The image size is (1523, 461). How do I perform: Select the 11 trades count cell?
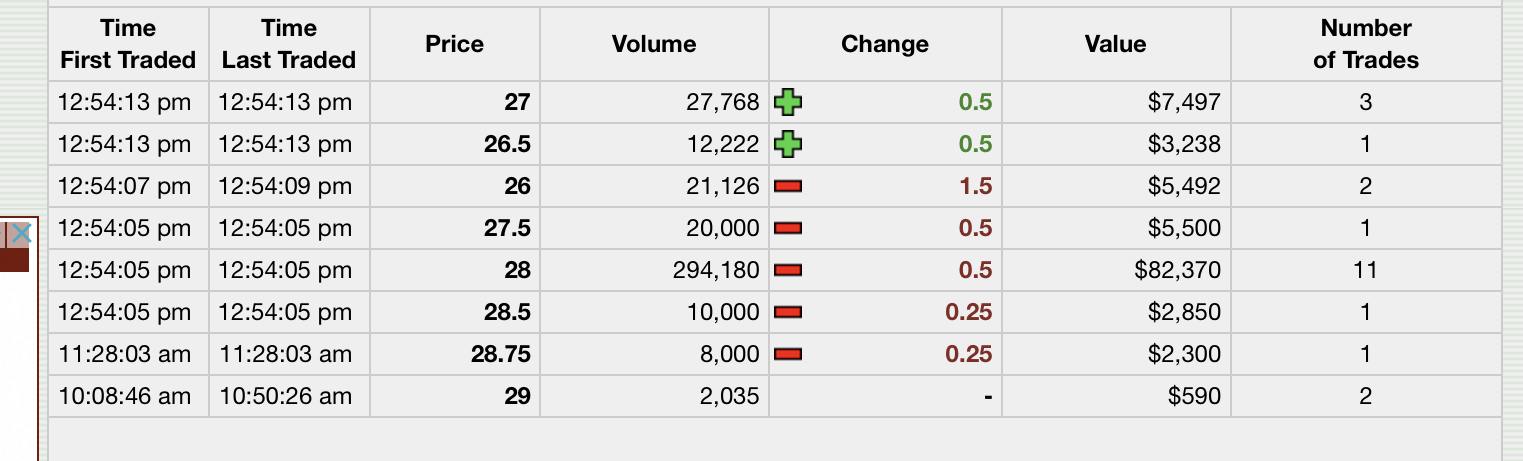(1366, 270)
